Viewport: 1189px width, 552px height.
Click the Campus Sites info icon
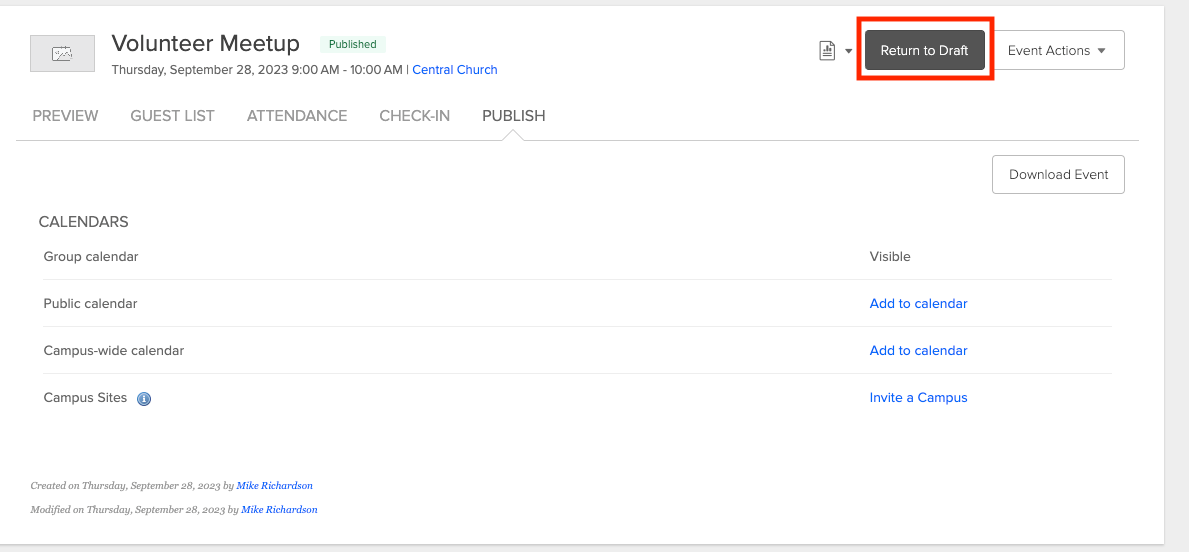[x=144, y=398]
